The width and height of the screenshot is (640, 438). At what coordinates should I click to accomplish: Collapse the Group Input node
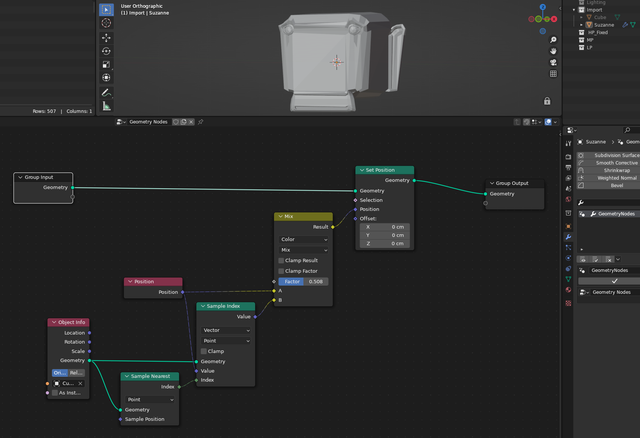(x=20, y=177)
